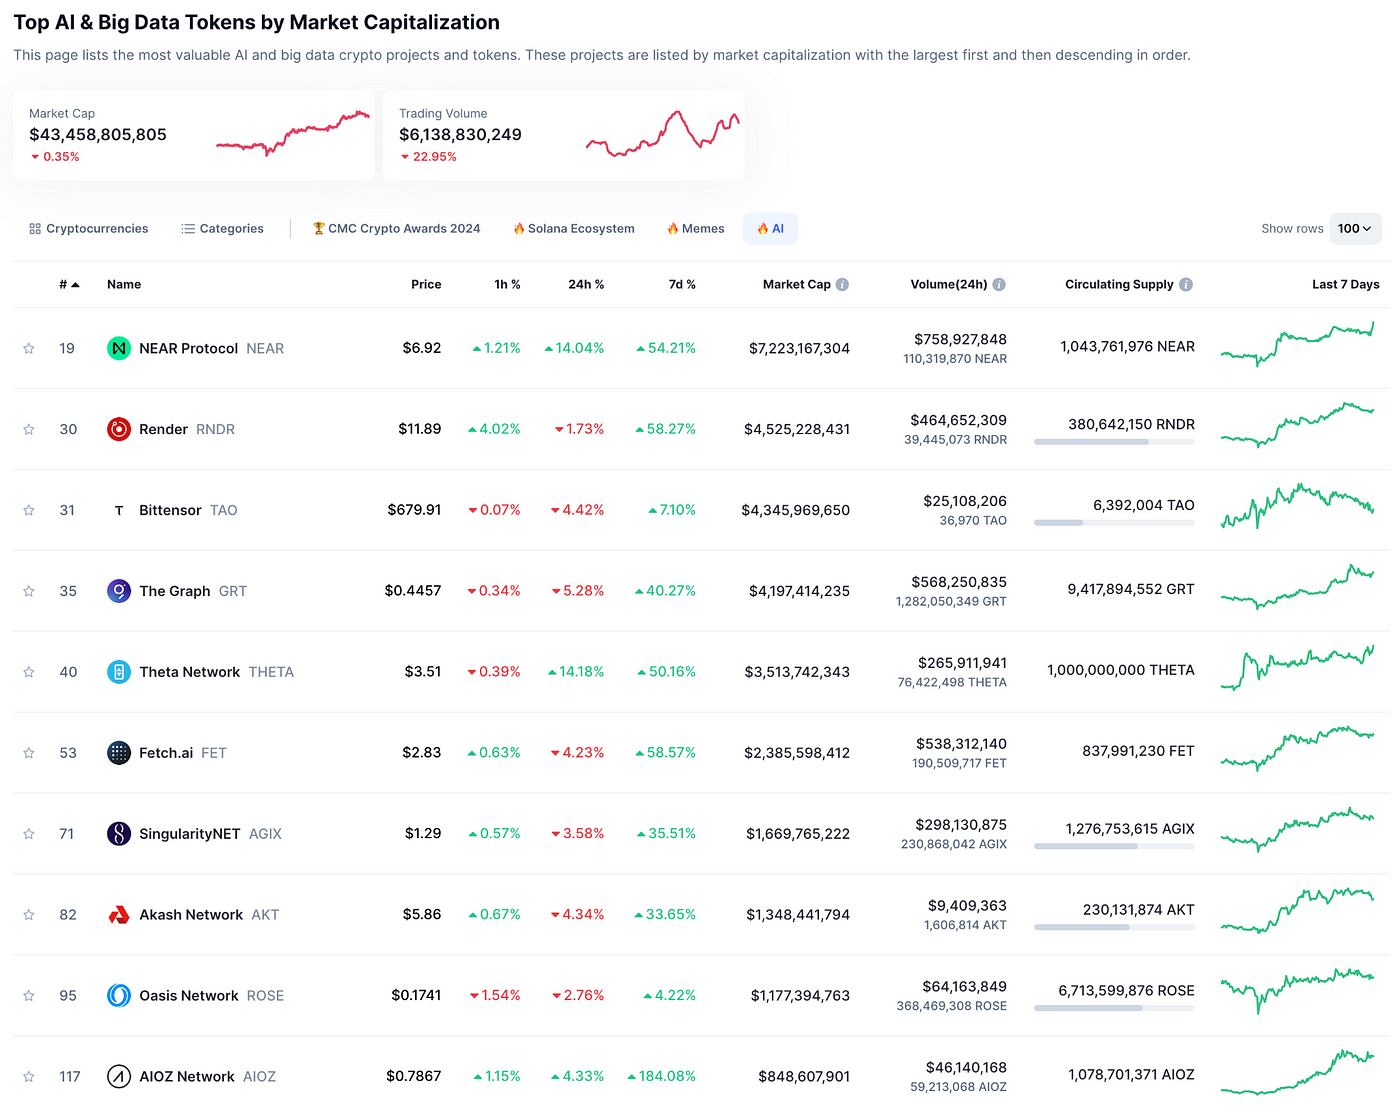This screenshot has height=1113, width=1400.
Task: Open the Categories tab
Action: pyautogui.click(x=222, y=229)
